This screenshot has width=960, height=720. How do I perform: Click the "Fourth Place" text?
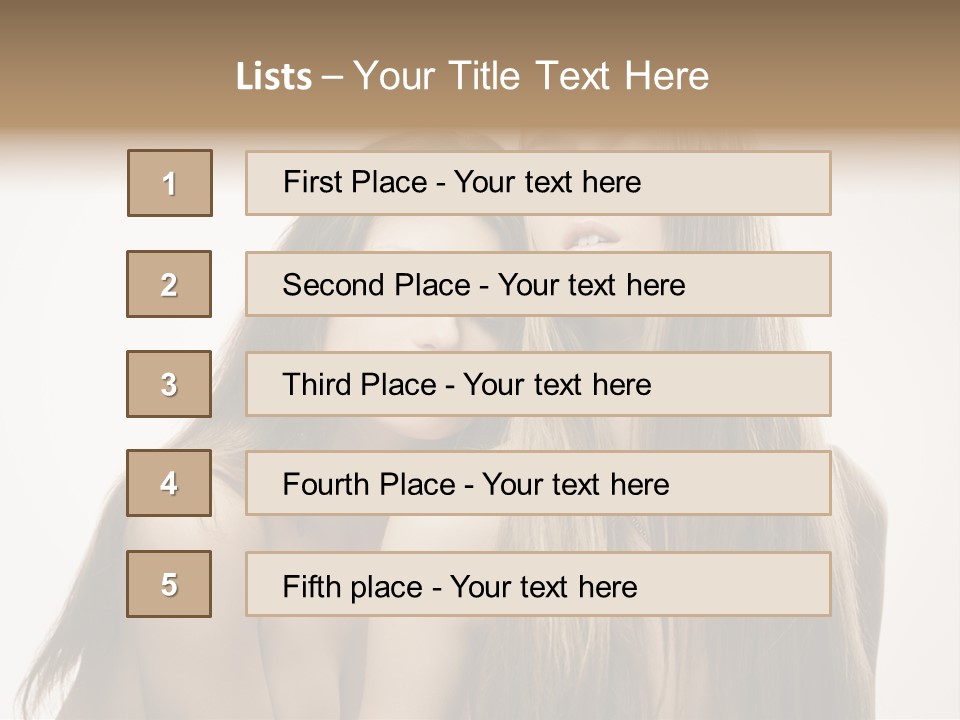point(368,485)
